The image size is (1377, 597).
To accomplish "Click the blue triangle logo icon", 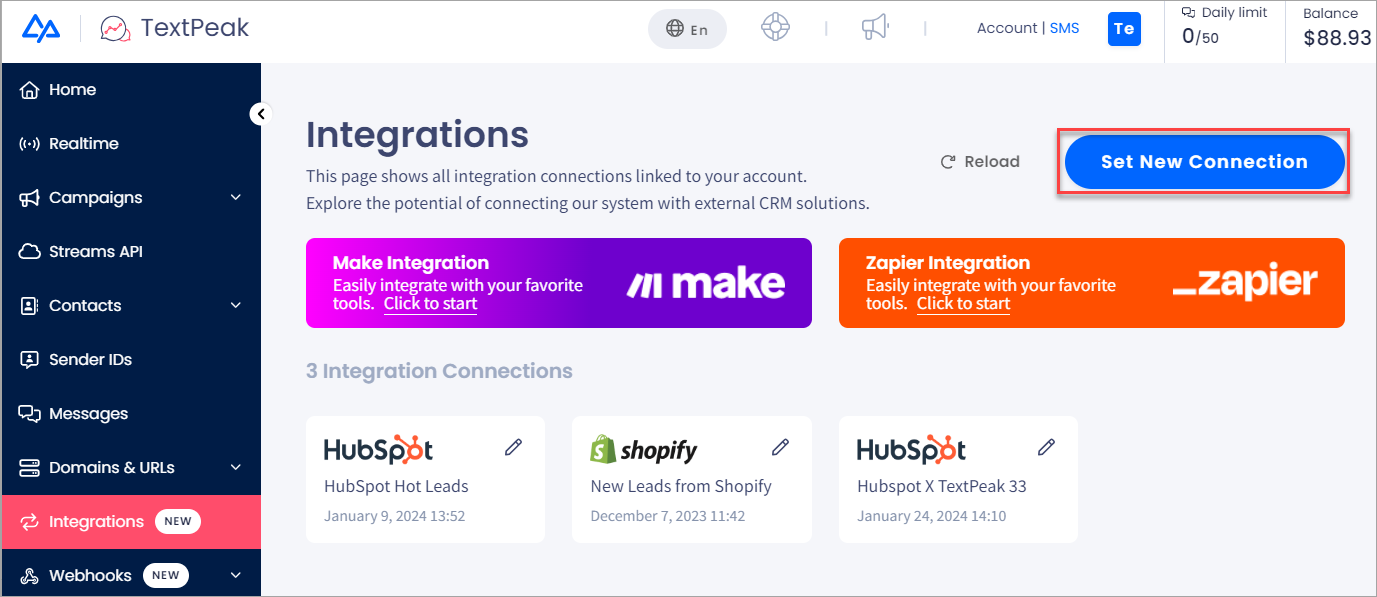I will point(41,29).
